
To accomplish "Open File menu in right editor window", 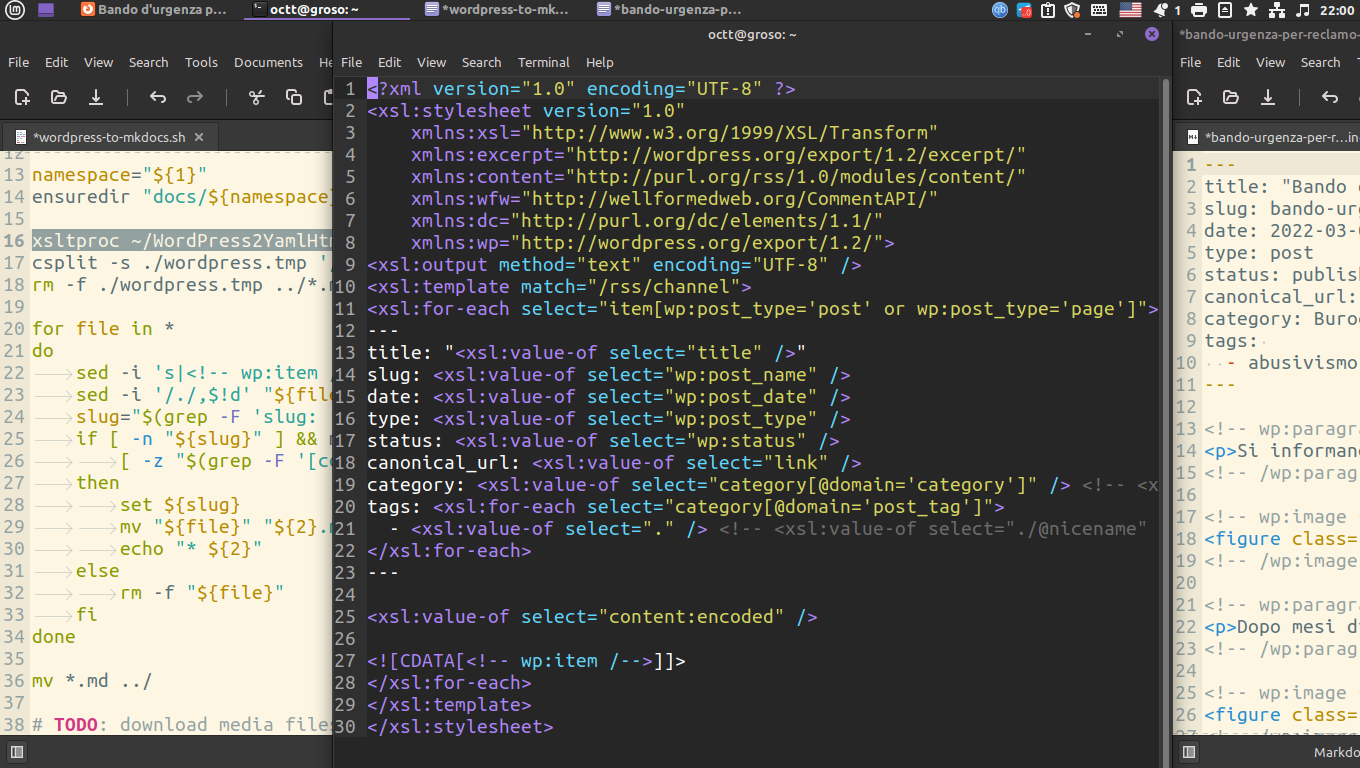I will click(x=1191, y=62).
